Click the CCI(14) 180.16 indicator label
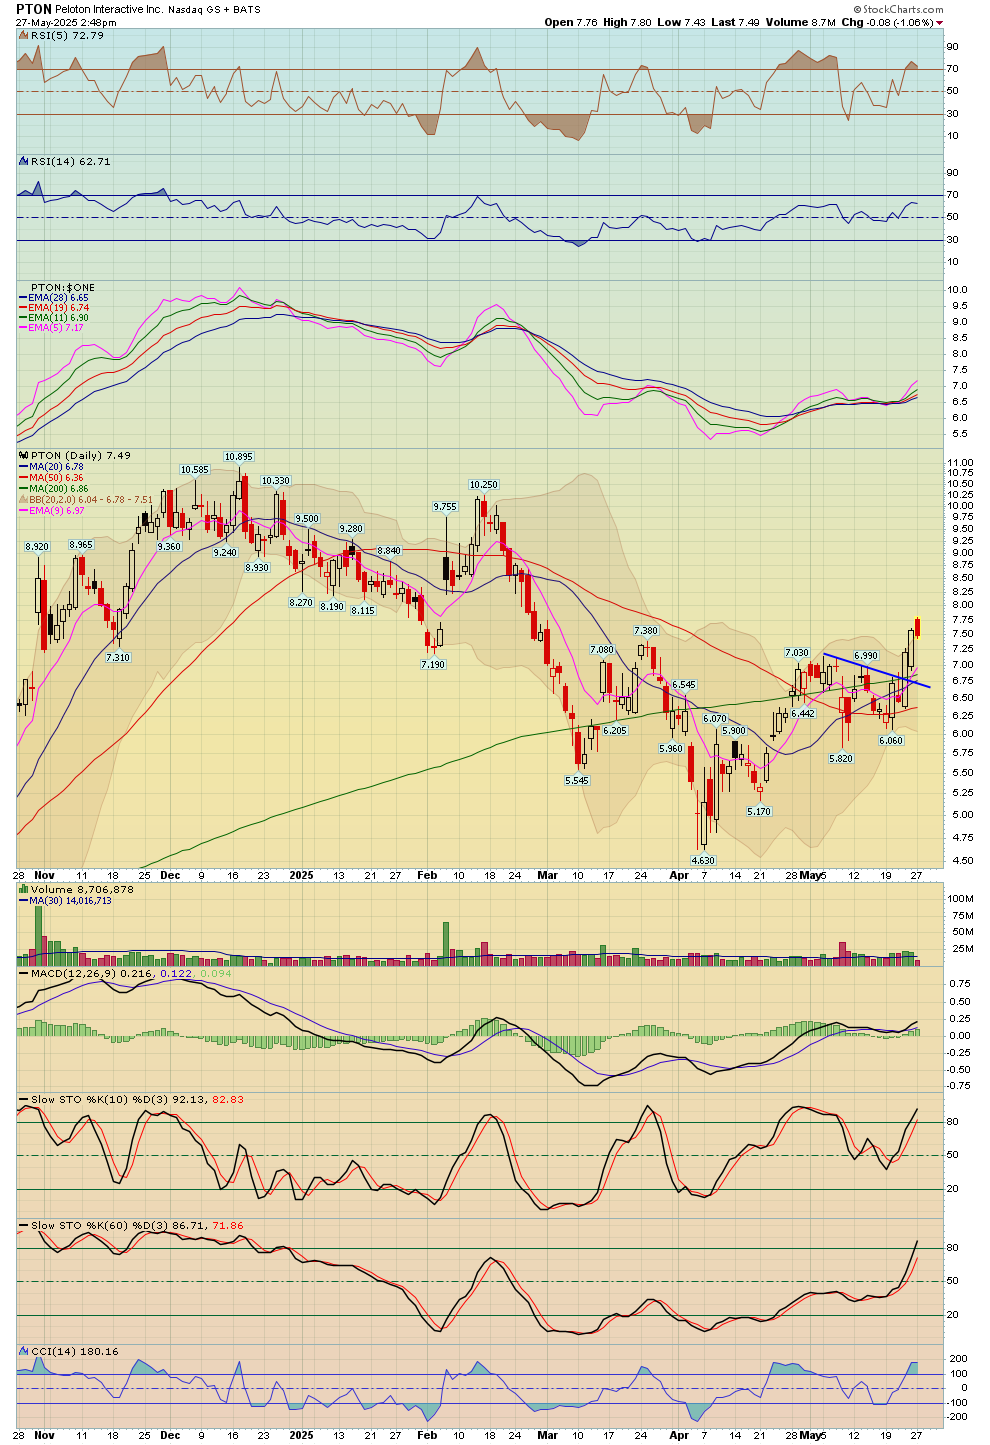This screenshot has height=1445, width=990. (x=74, y=1351)
